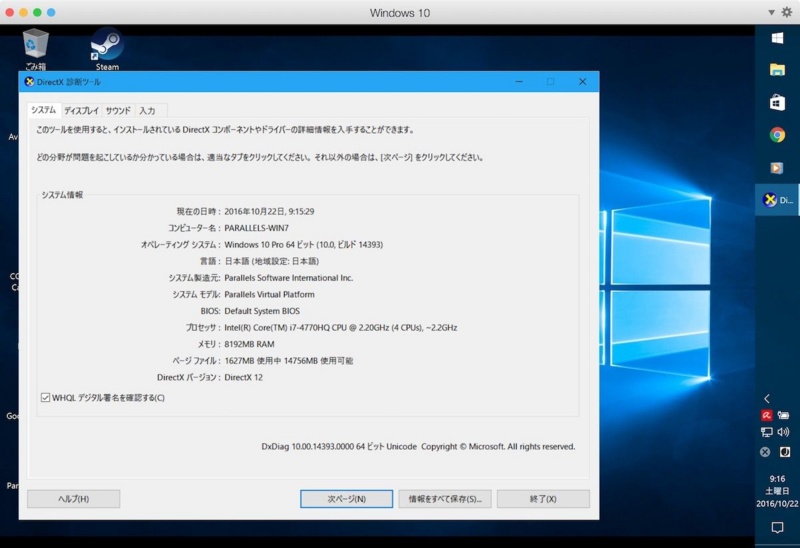Open the Parallels title bar dropdown arrow
800x548 pixels.
click(771, 12)
